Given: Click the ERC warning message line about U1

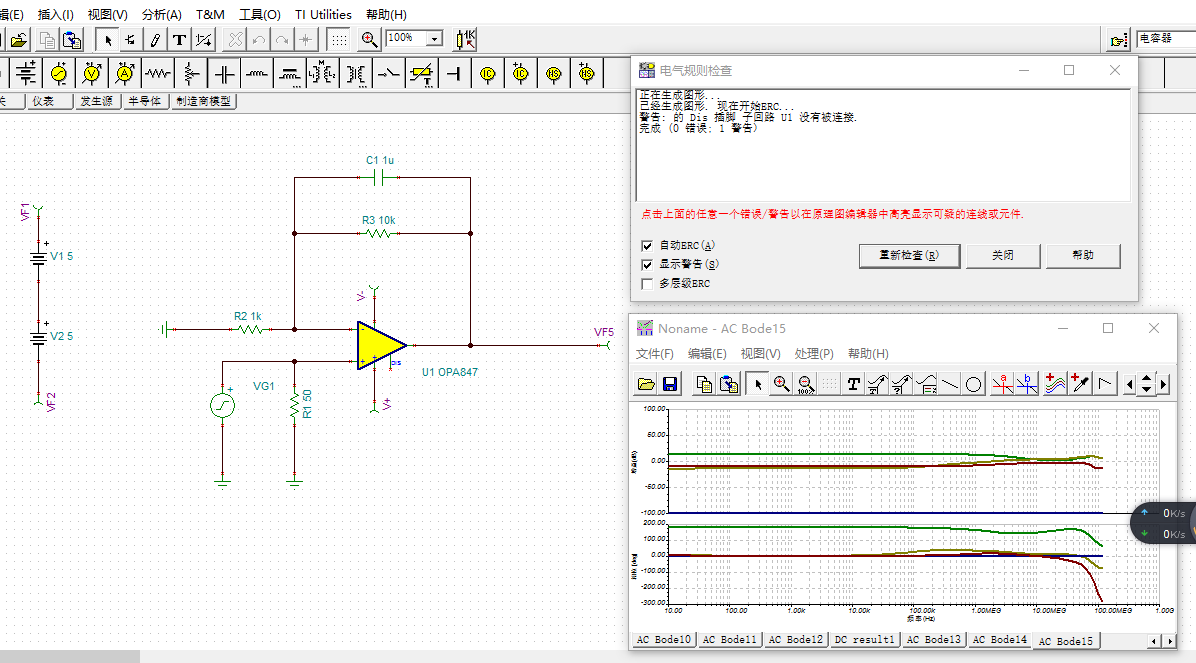Looking at the screenshot, I should click(x=748, y=117).
